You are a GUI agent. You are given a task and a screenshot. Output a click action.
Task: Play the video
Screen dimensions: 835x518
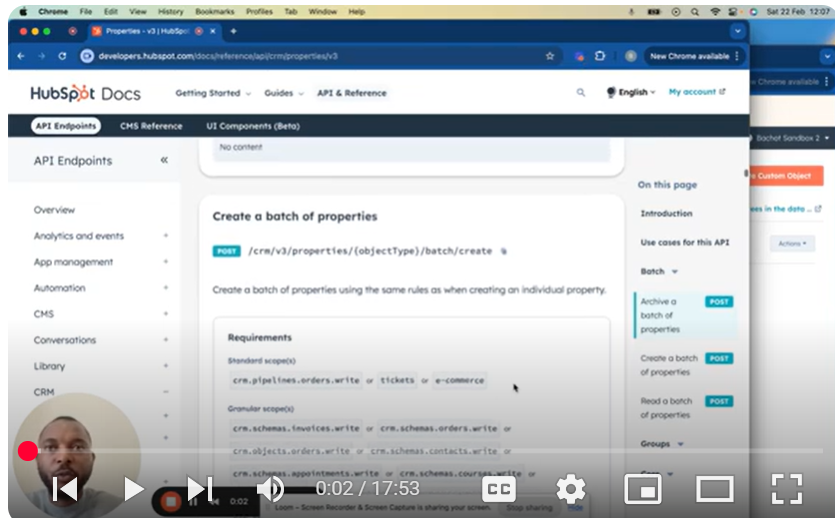[134, 489]
